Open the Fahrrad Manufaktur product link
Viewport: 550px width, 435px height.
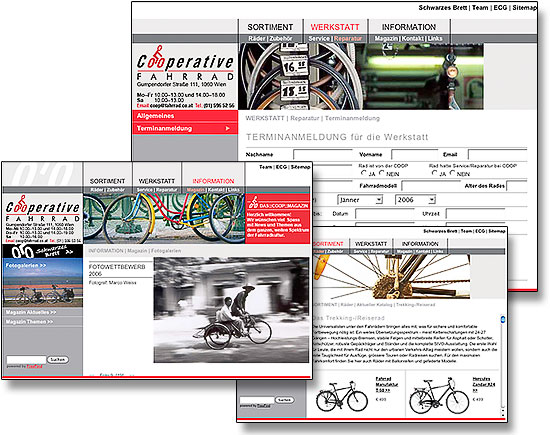tap(387, 384)
